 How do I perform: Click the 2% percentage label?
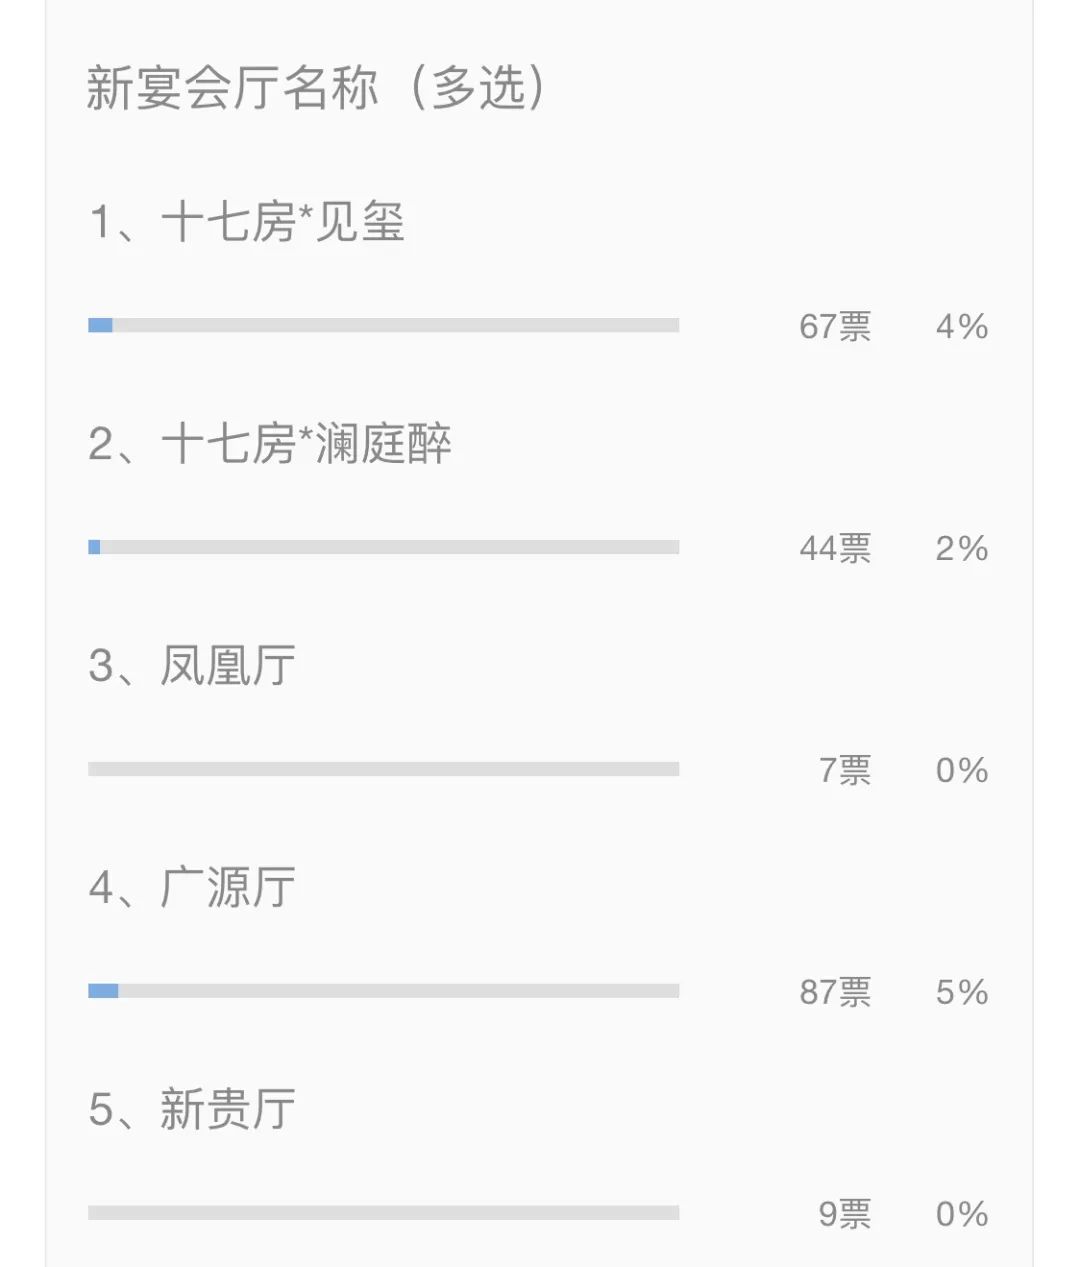click(962, 549)
